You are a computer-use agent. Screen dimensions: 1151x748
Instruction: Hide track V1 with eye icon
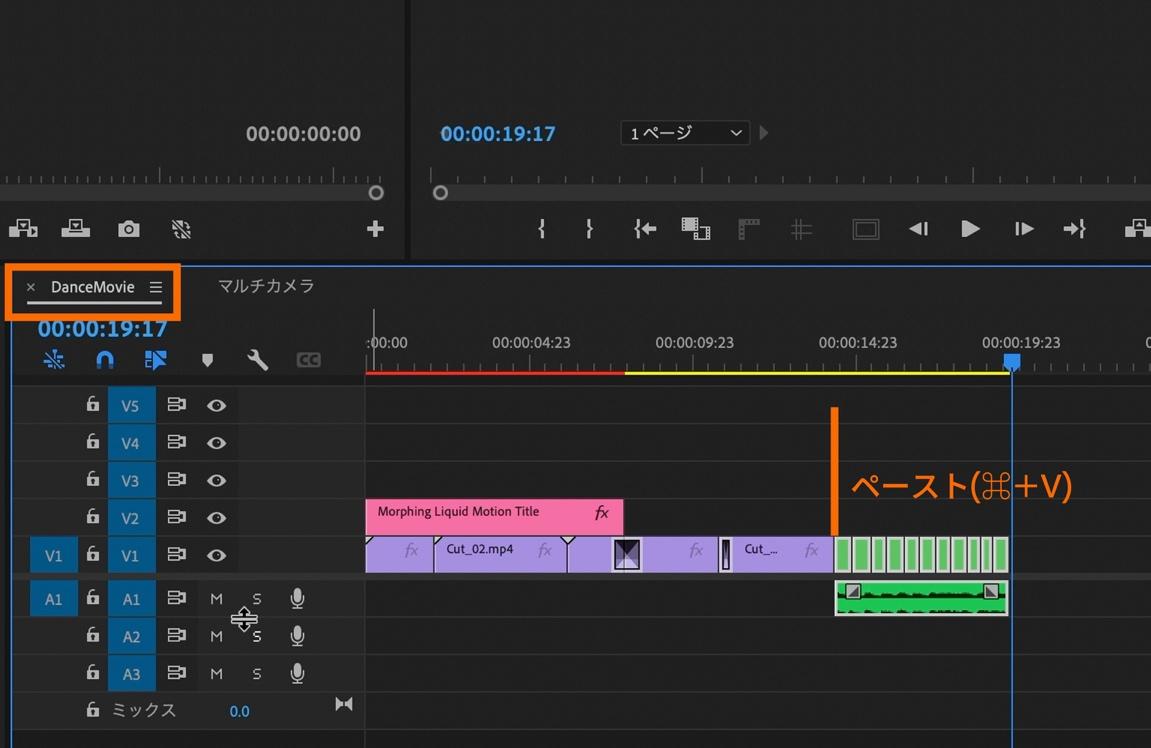216,555
